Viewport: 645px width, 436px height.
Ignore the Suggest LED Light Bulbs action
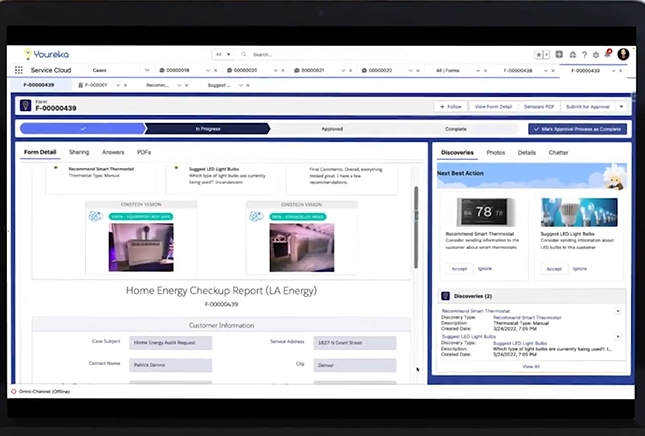tap(580, 269)
